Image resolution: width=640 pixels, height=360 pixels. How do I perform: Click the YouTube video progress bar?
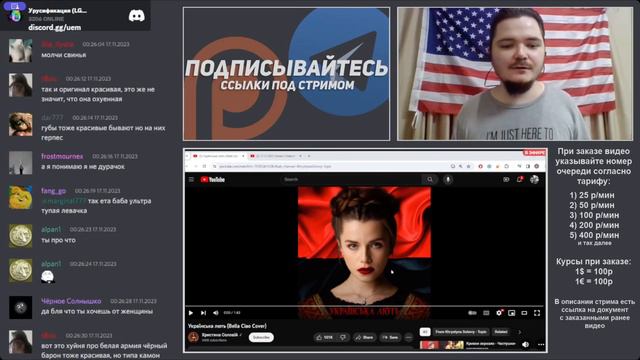coord(364,306)
